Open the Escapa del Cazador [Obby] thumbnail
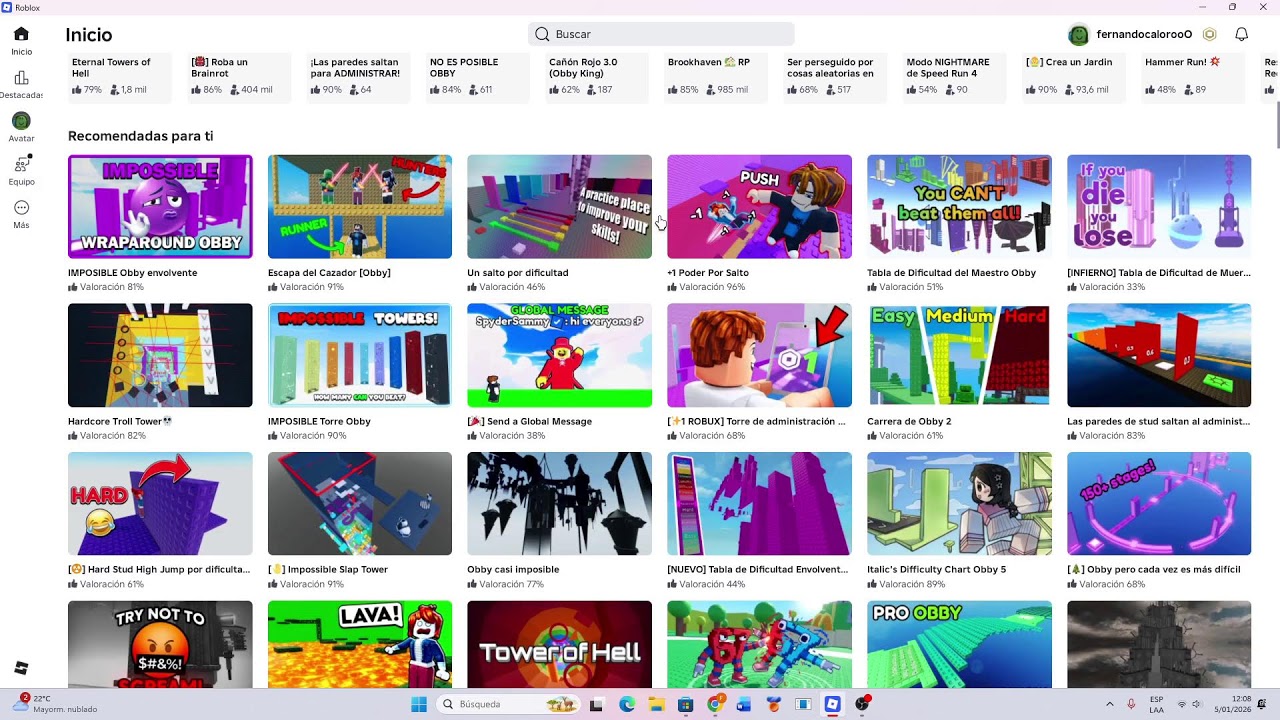The image size is (1280, 720). 360,207
